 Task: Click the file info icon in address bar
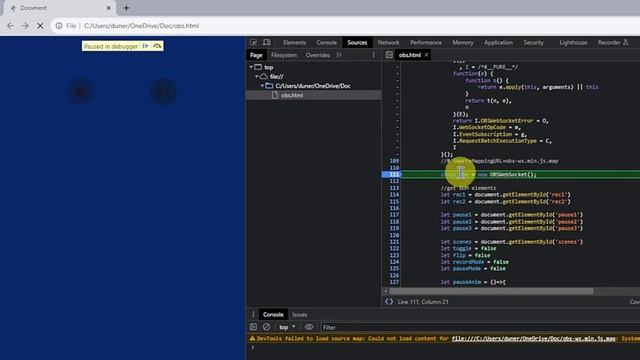click(x=59, y=26)
